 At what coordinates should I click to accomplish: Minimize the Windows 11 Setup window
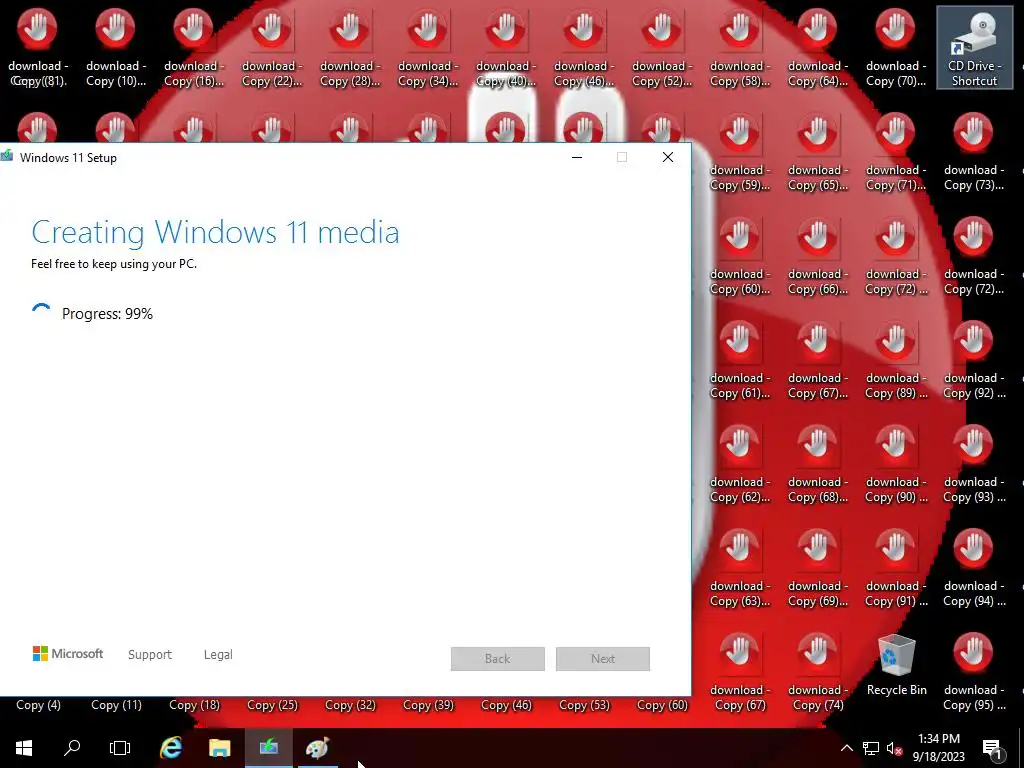[x=577, y=157]
